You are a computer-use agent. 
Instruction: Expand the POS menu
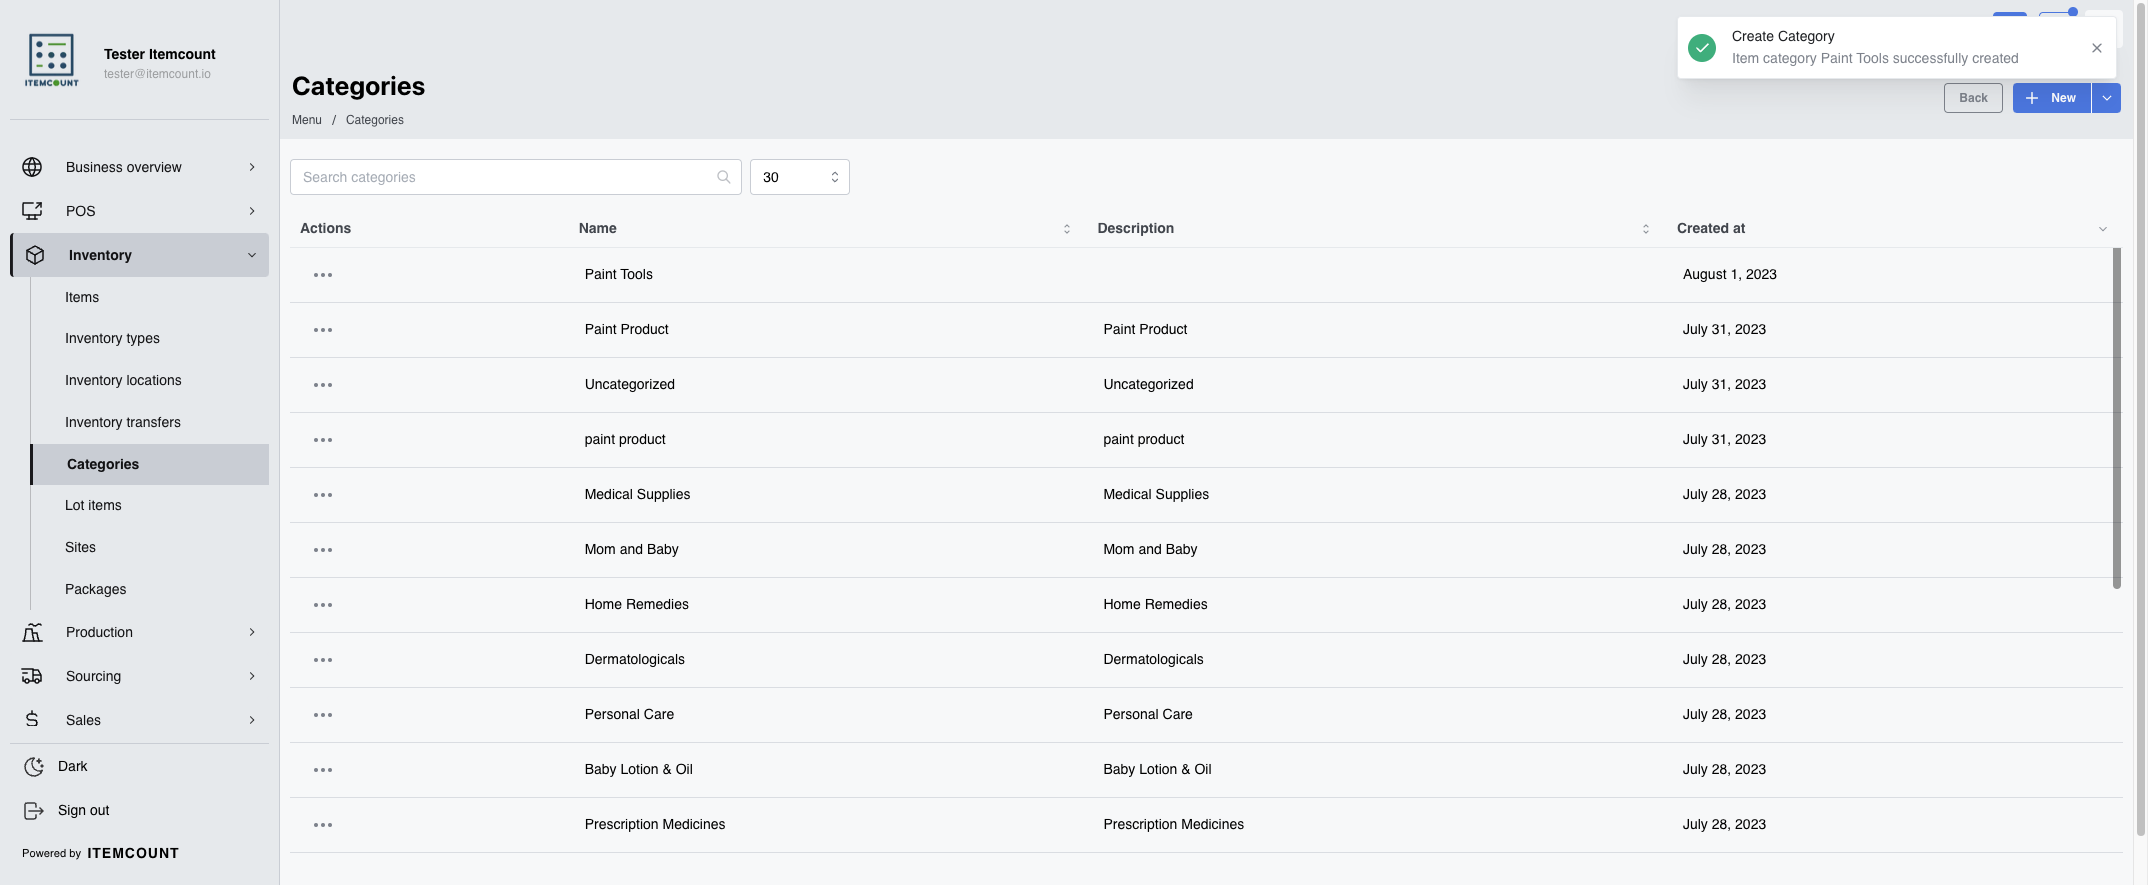pos(140,211)
